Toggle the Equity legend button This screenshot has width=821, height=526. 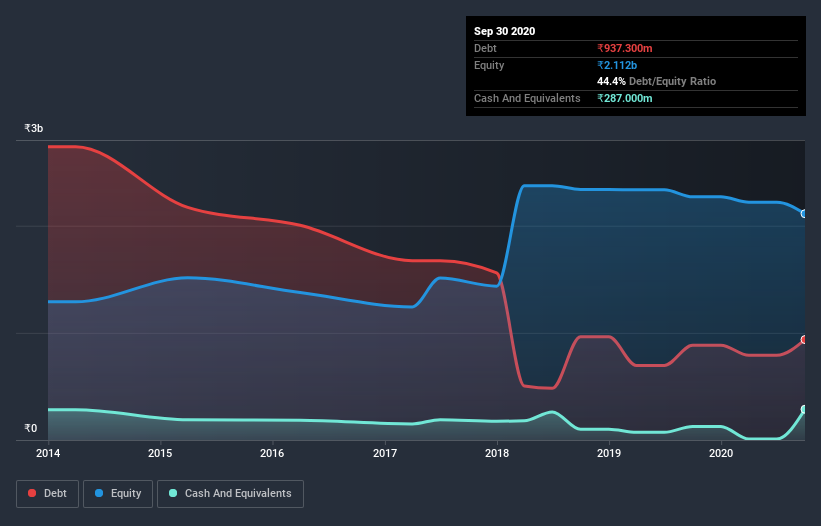(118, 494)
